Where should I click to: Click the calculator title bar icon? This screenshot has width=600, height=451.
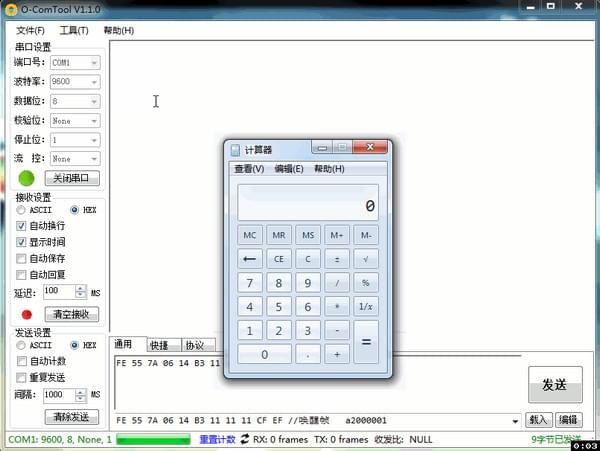[x=235, y=150]
